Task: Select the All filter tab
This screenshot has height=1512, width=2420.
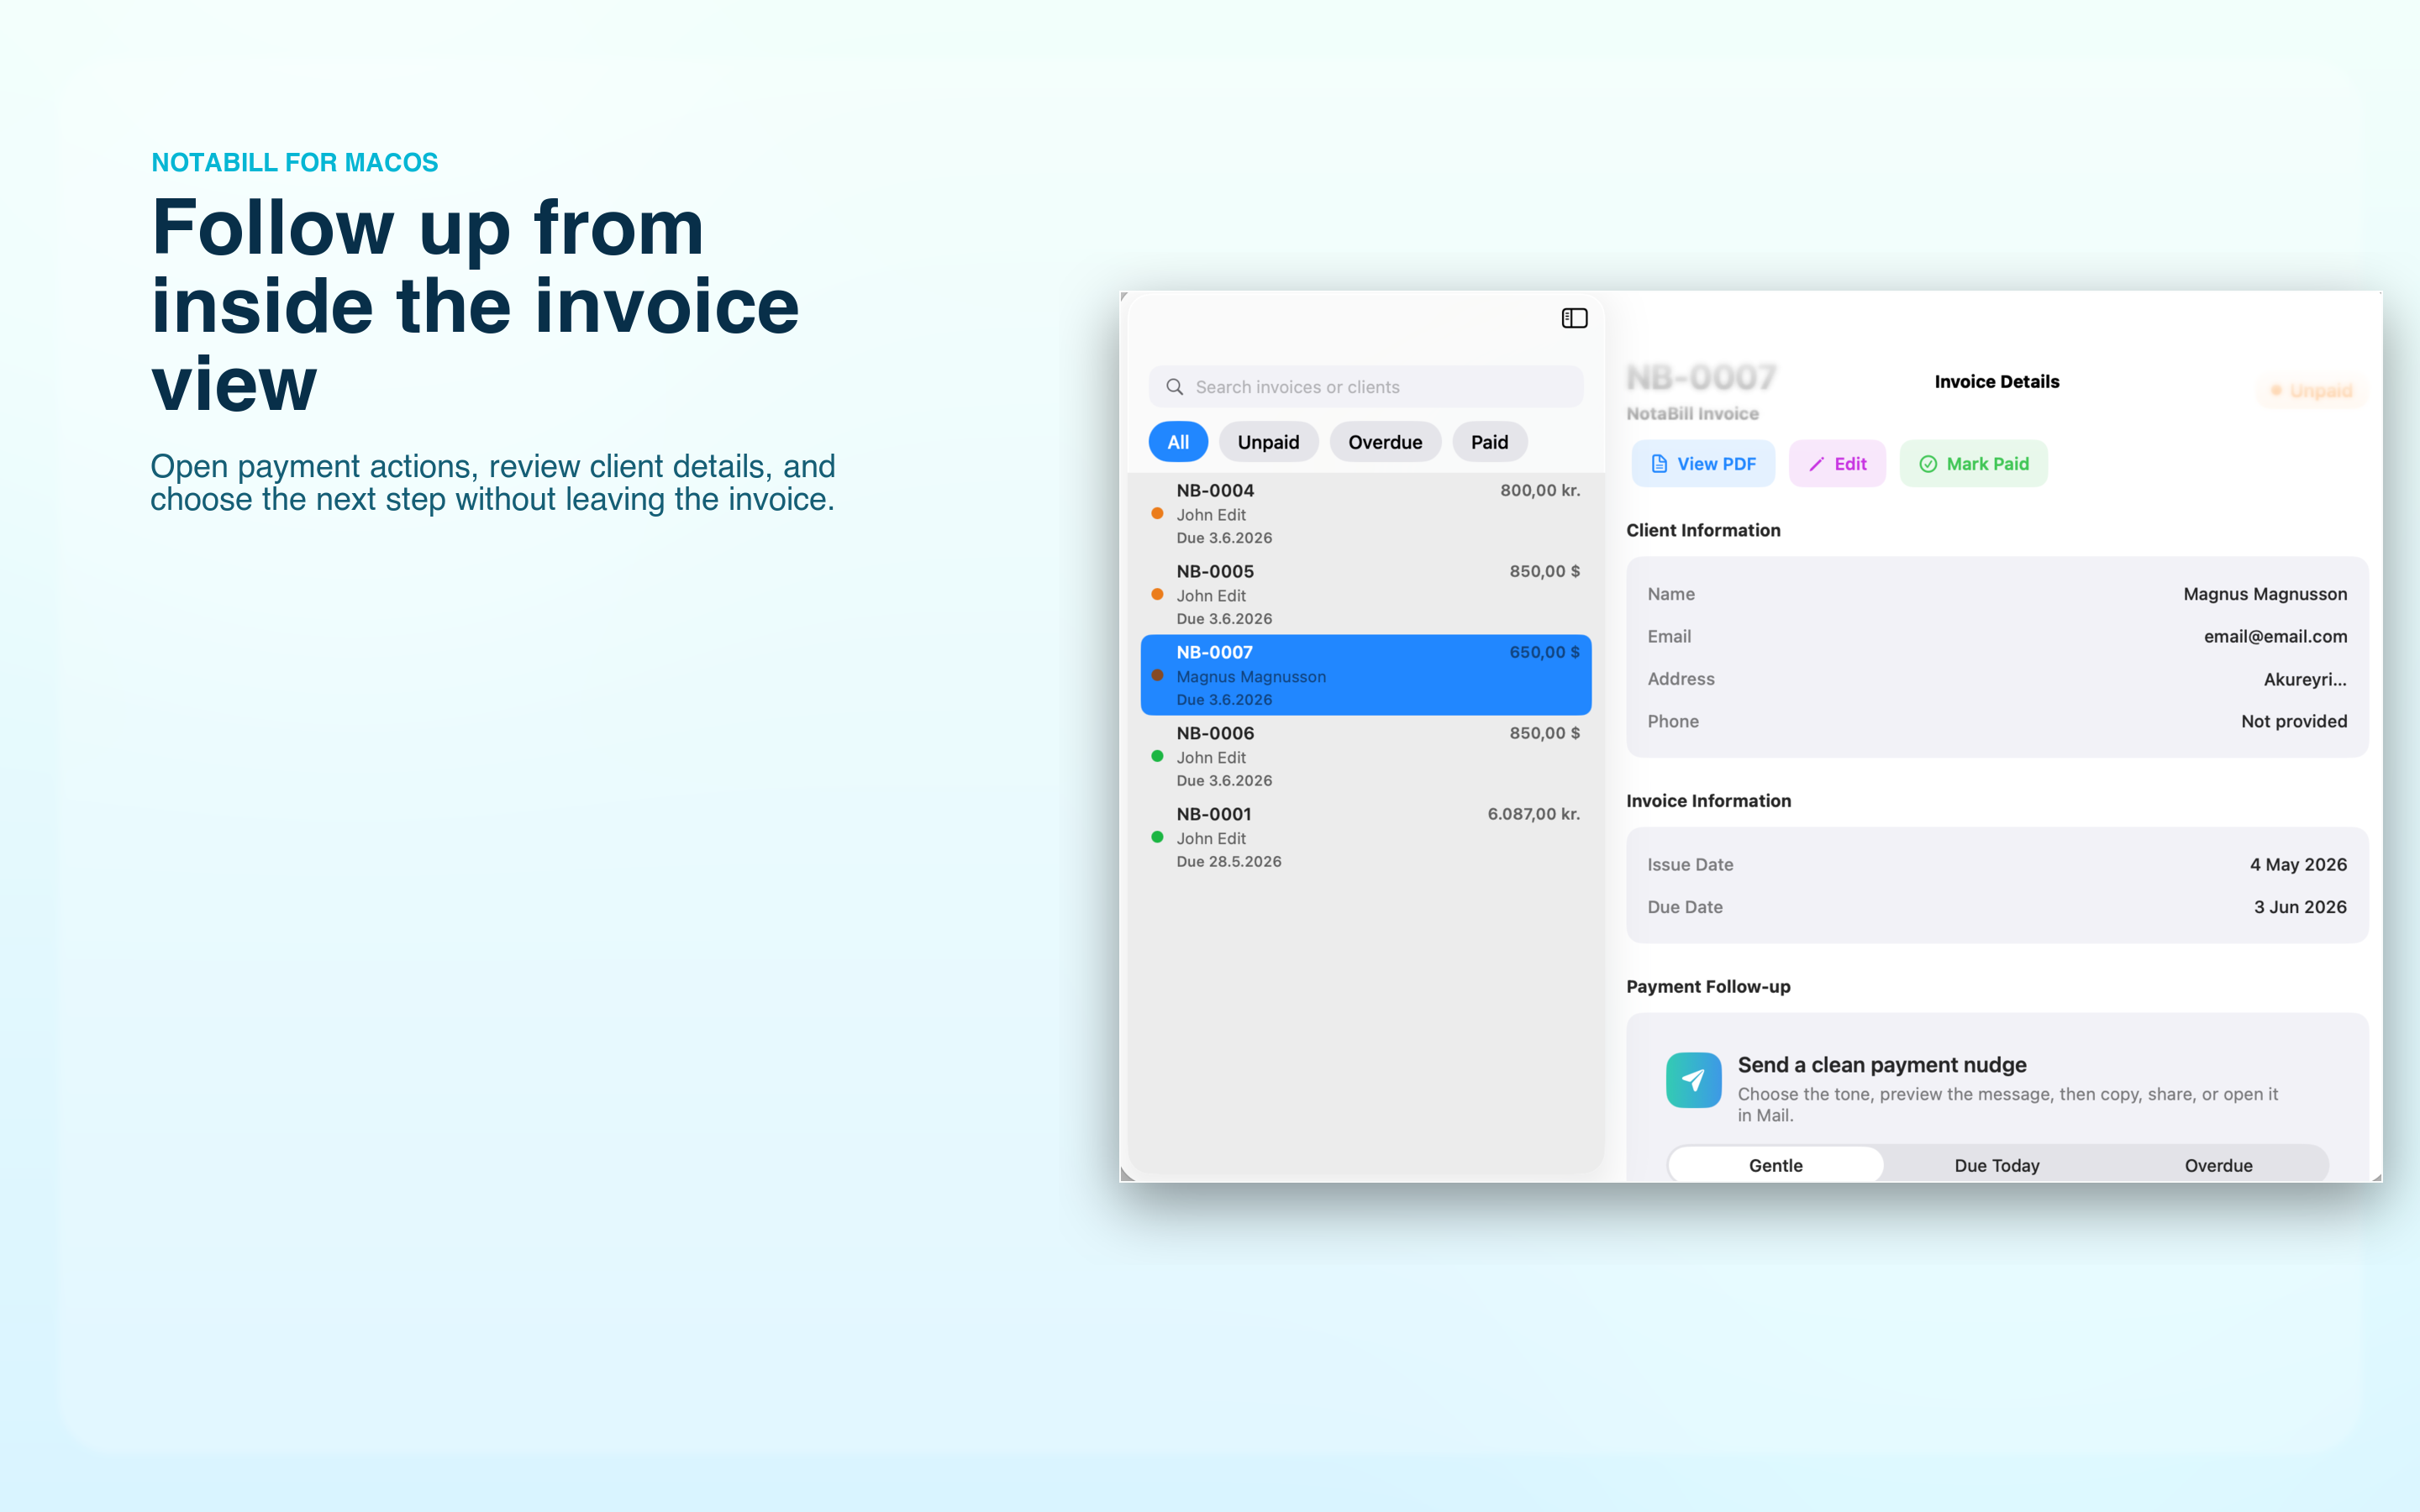Action: click(x=1178, y=442)
